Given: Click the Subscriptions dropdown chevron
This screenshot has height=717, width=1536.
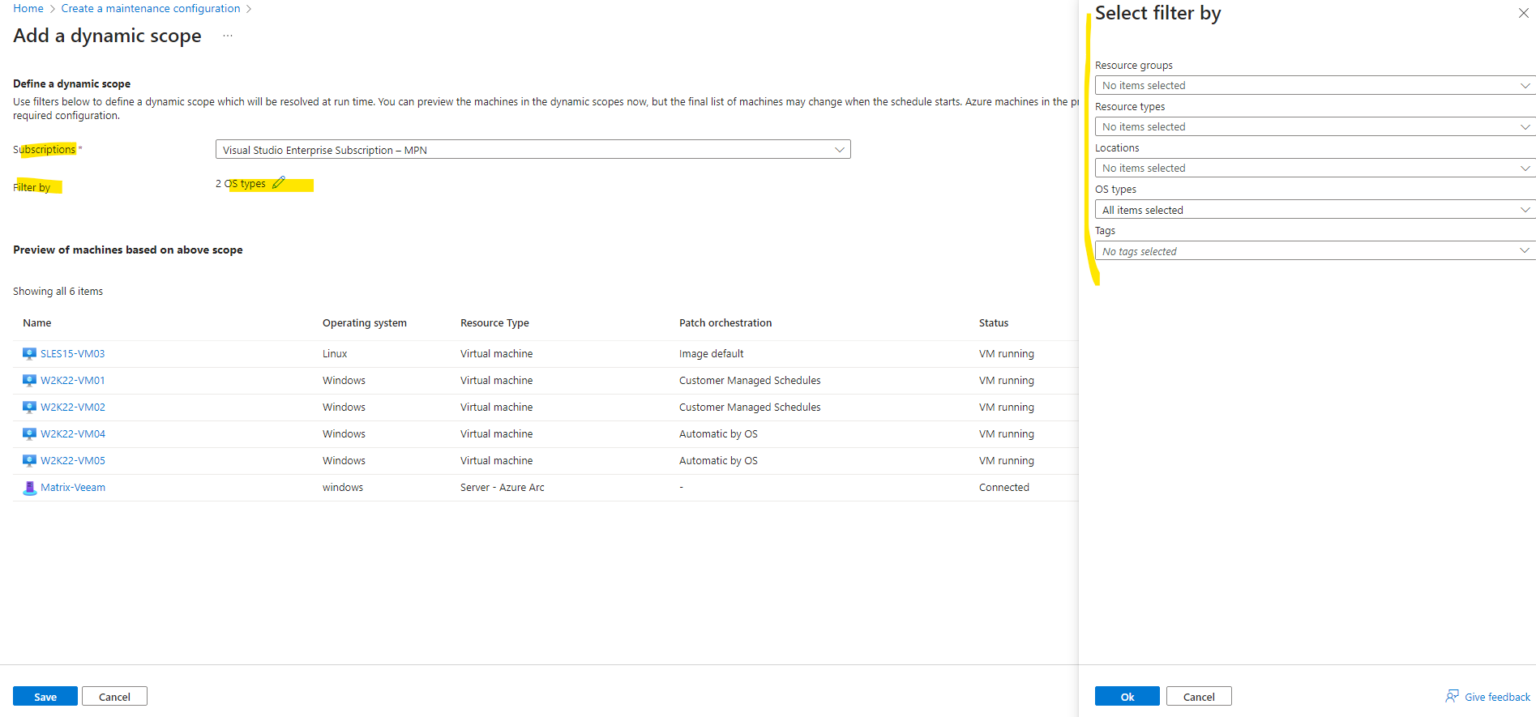Looking at the screenshot, I should (x=840, y=149).
